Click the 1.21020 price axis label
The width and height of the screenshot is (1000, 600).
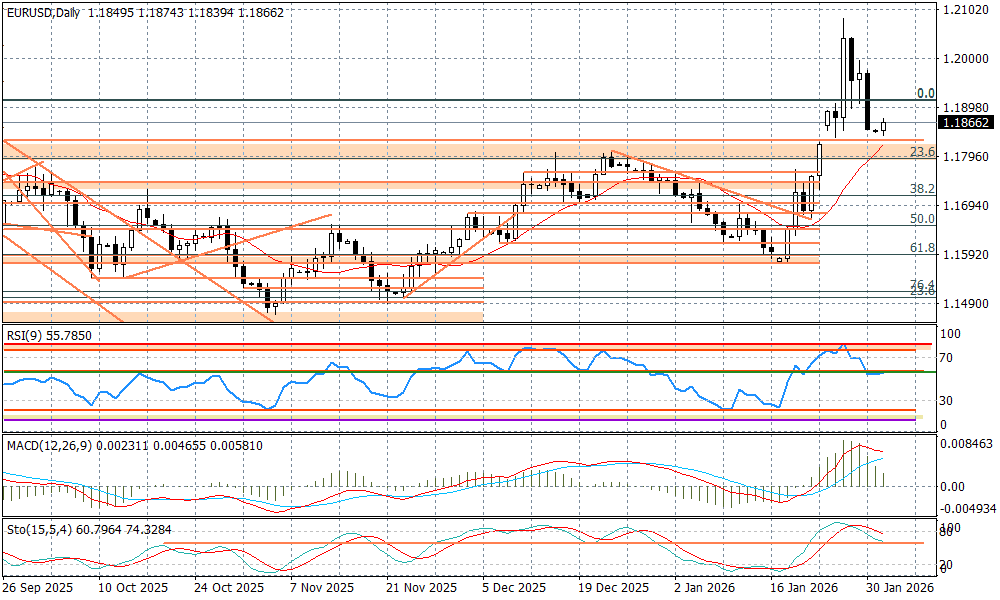click(965, 10)
